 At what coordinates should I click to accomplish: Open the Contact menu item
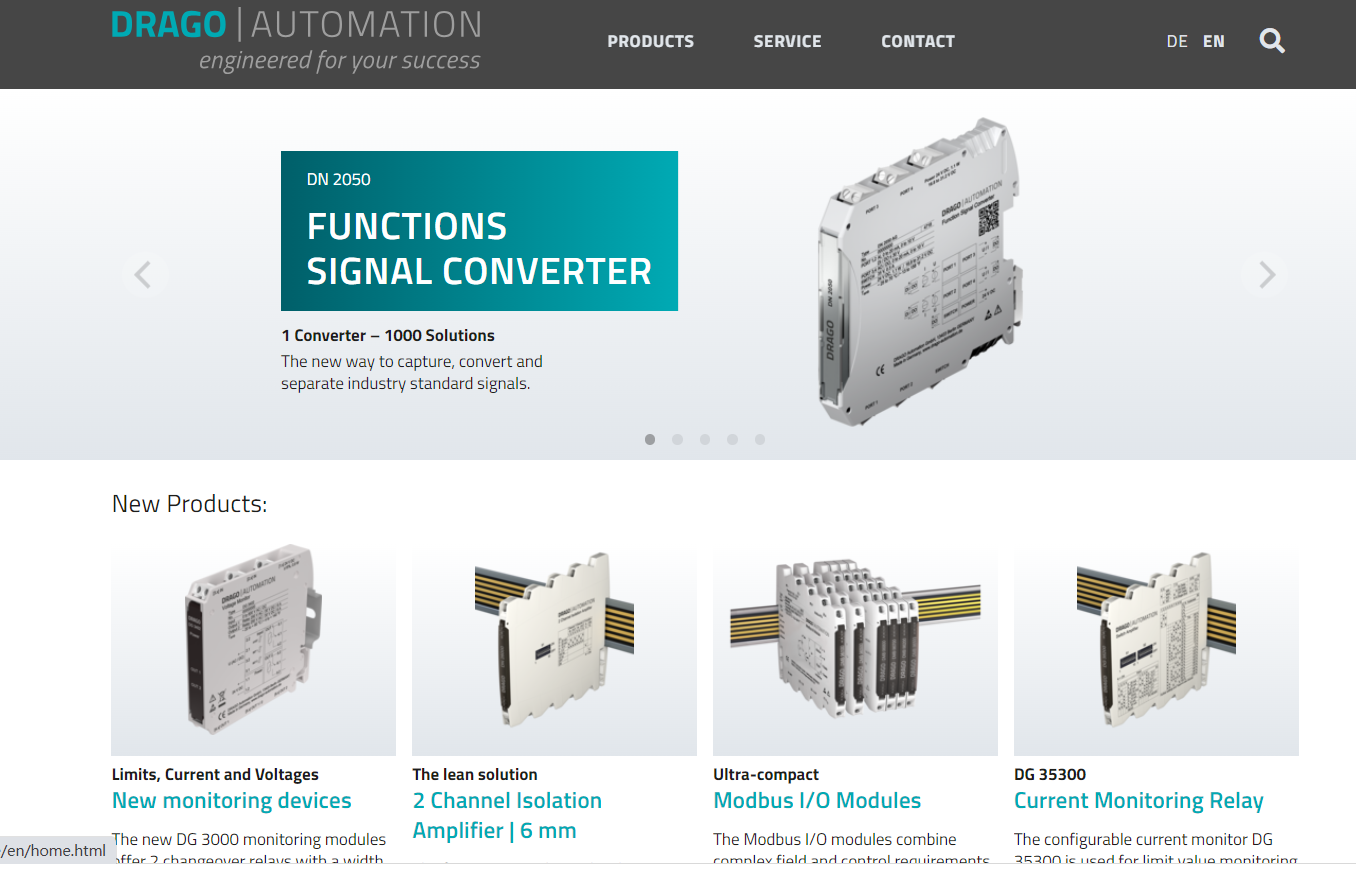click(918, 41)
